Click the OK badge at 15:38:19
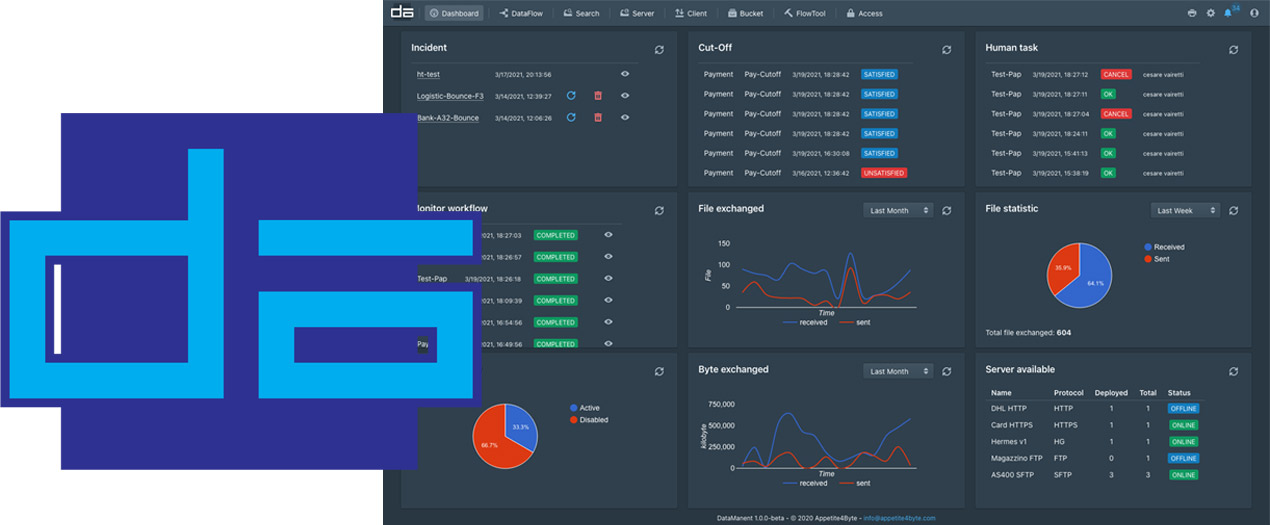1270x525 pixels. pyautogui.click(x=1108, y=173)
